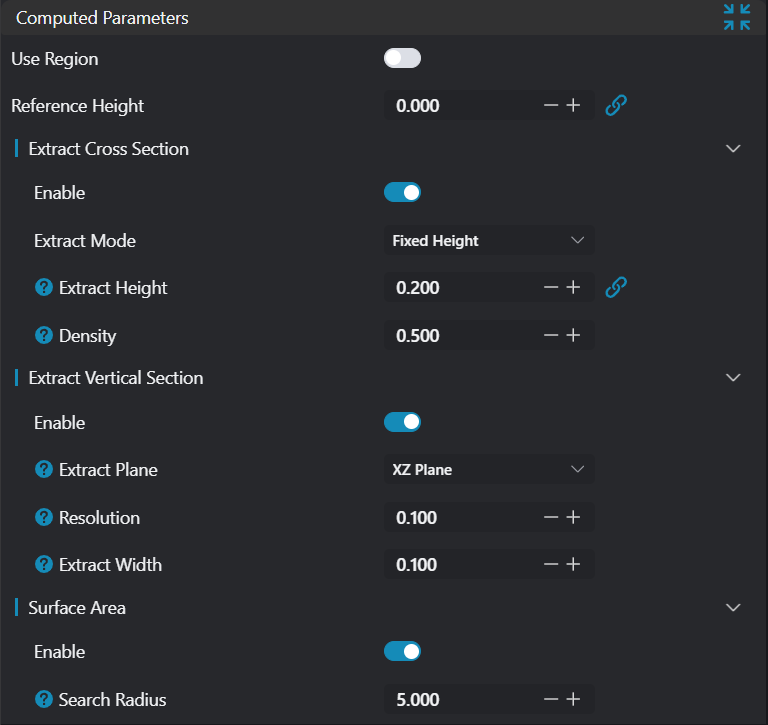Decrease Density with the minus button
Screen dimensions: 768x725
pos(550,336)
